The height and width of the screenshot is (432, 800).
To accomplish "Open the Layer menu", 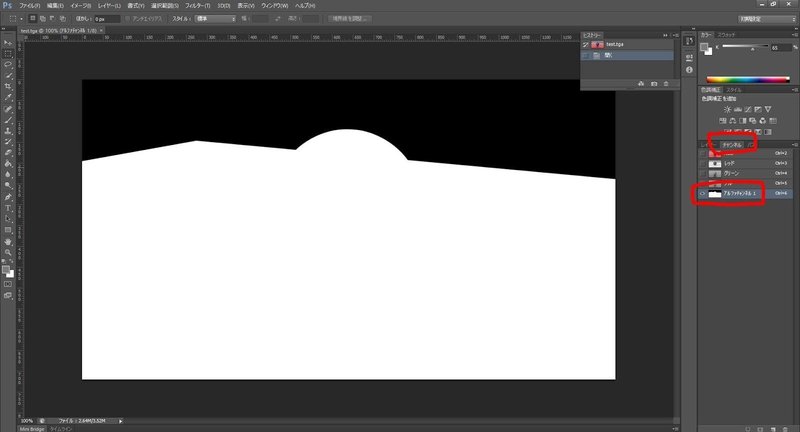I will tap(109, 6).
